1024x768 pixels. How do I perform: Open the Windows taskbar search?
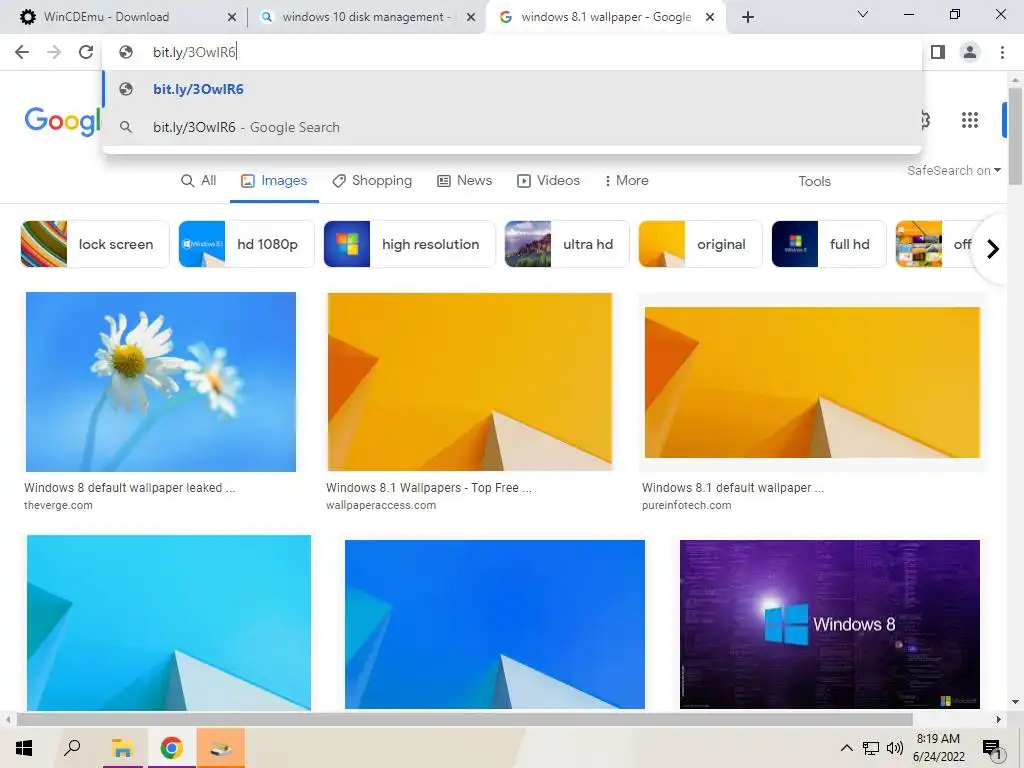72,748
